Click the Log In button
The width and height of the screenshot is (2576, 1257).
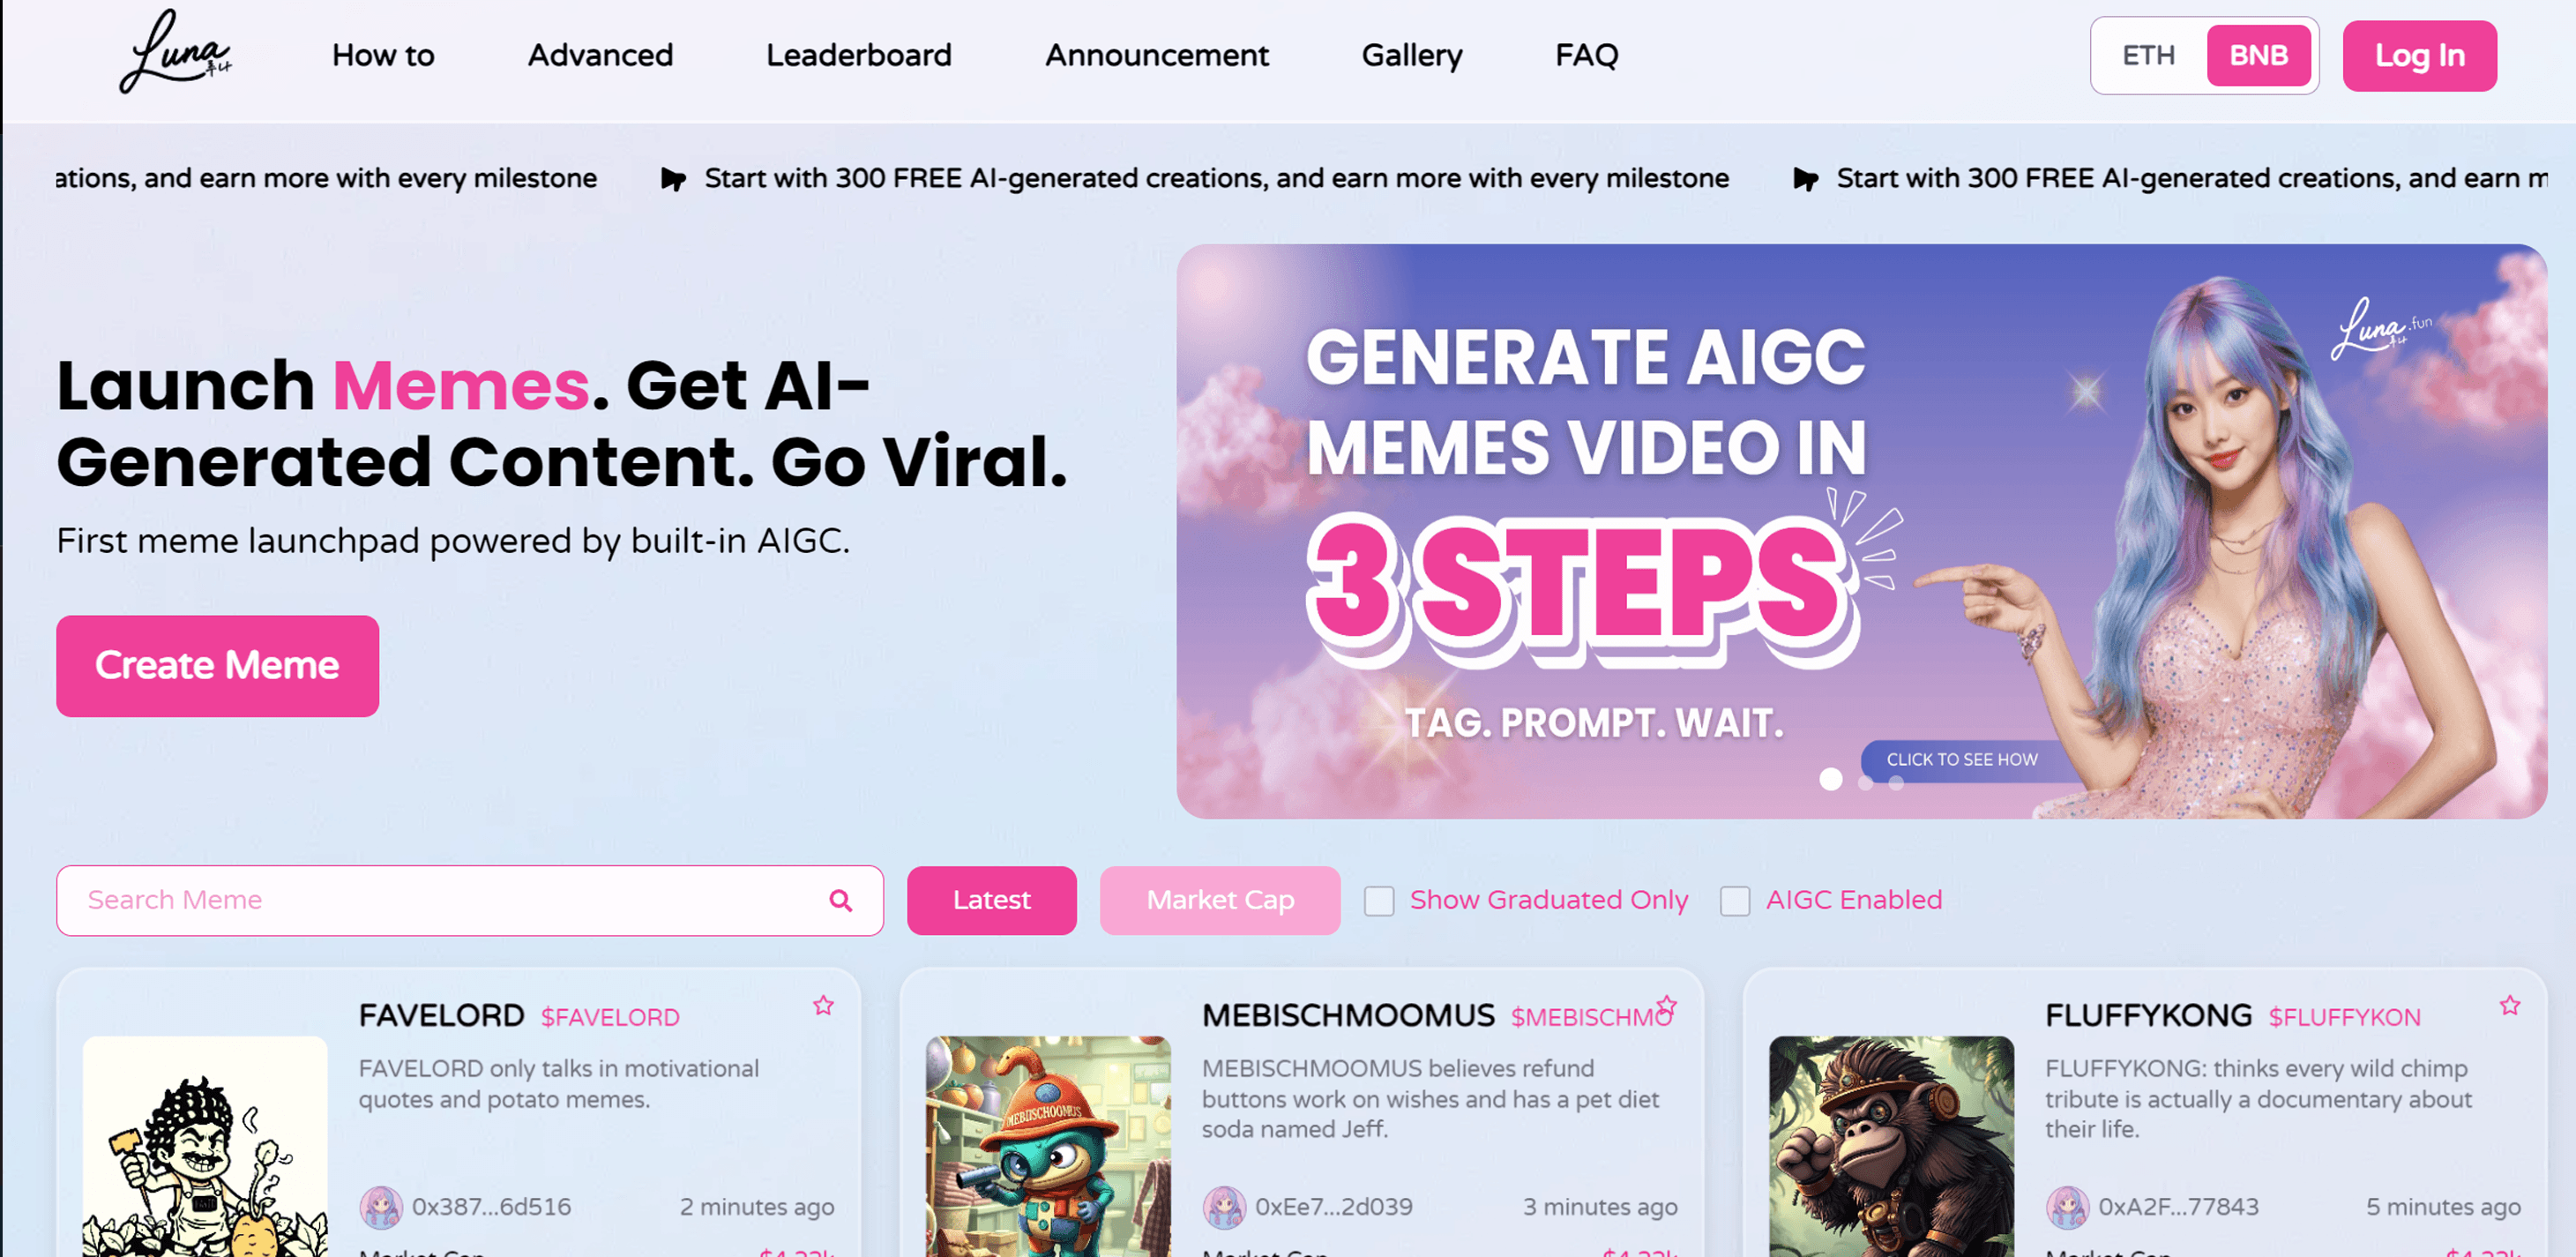(x=2420, y=56)
